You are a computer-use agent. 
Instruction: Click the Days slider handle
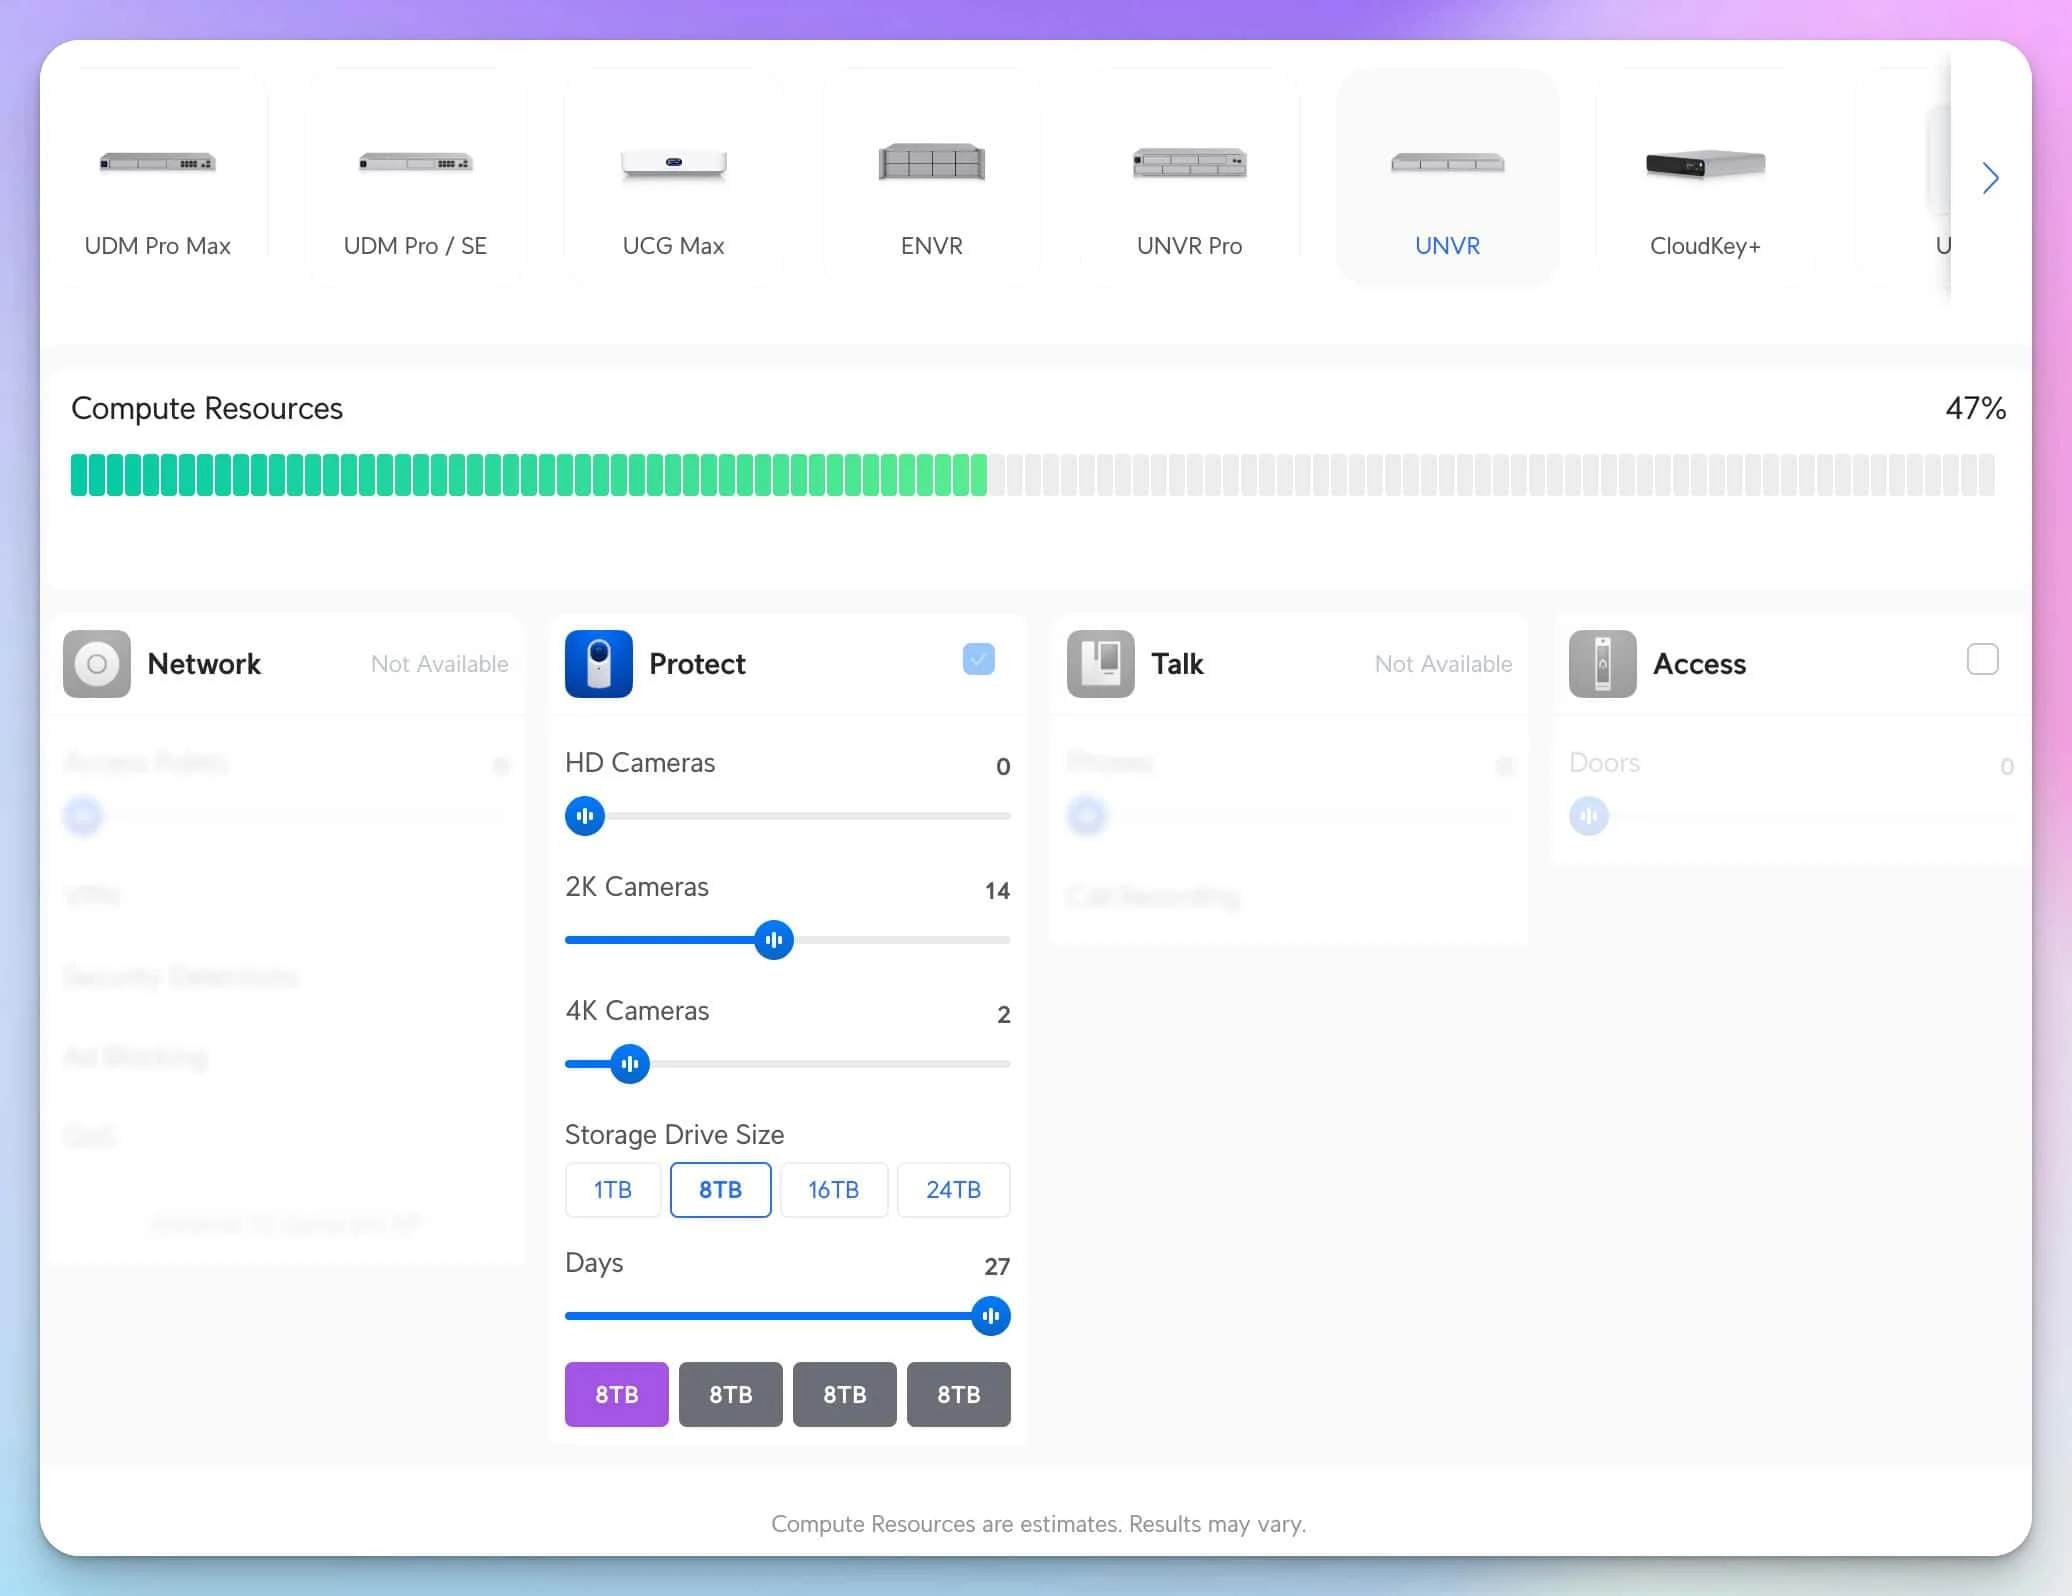990,1316
